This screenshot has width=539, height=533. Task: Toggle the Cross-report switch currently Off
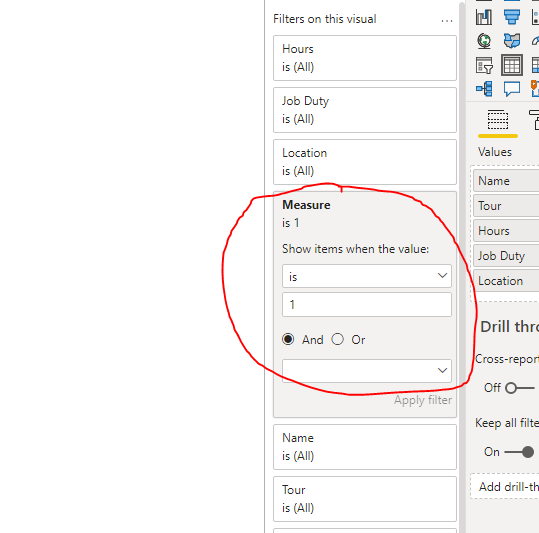pyautogui.click(x=520, y=388)
